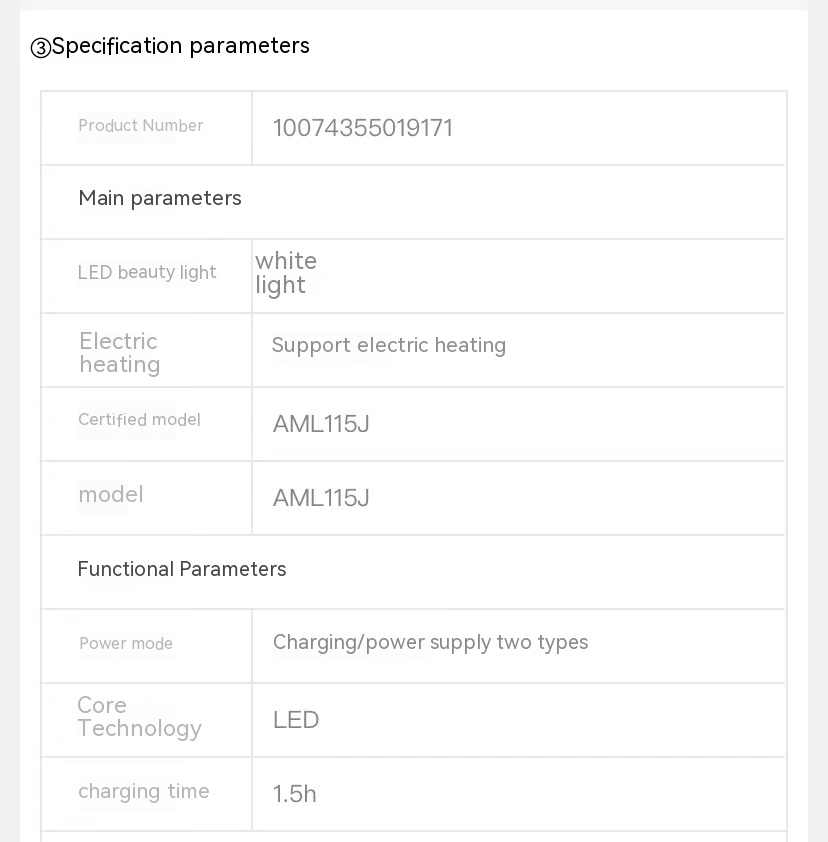Click the Certified model label
This screenshot has width=828, height=842.
(x=139, y=420)
